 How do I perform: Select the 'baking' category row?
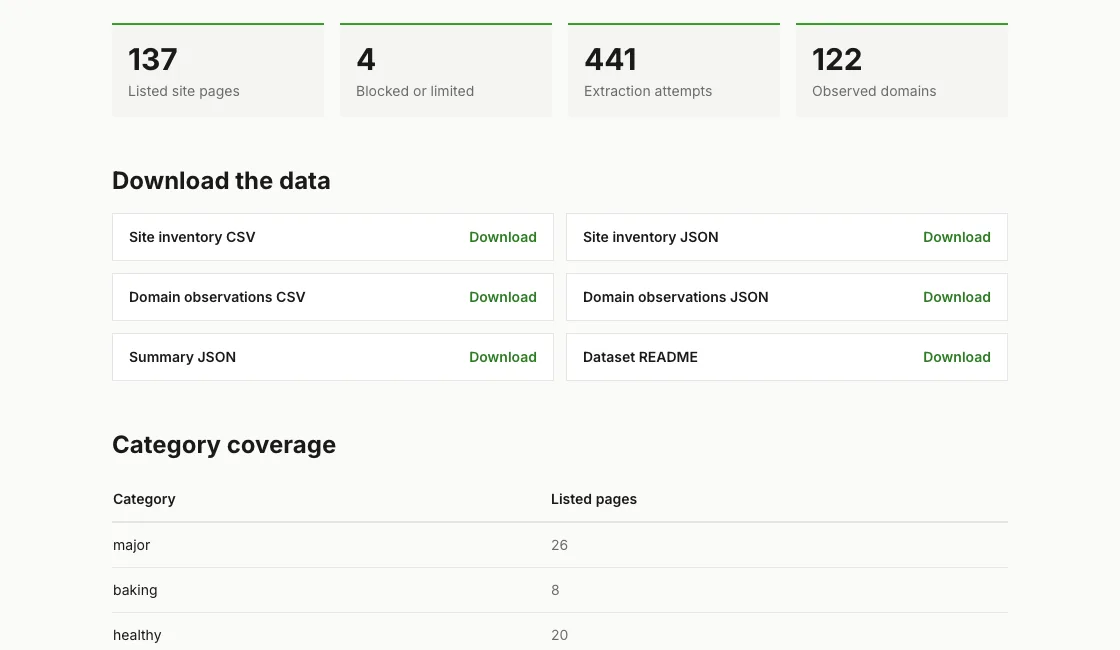click(560, 590)
